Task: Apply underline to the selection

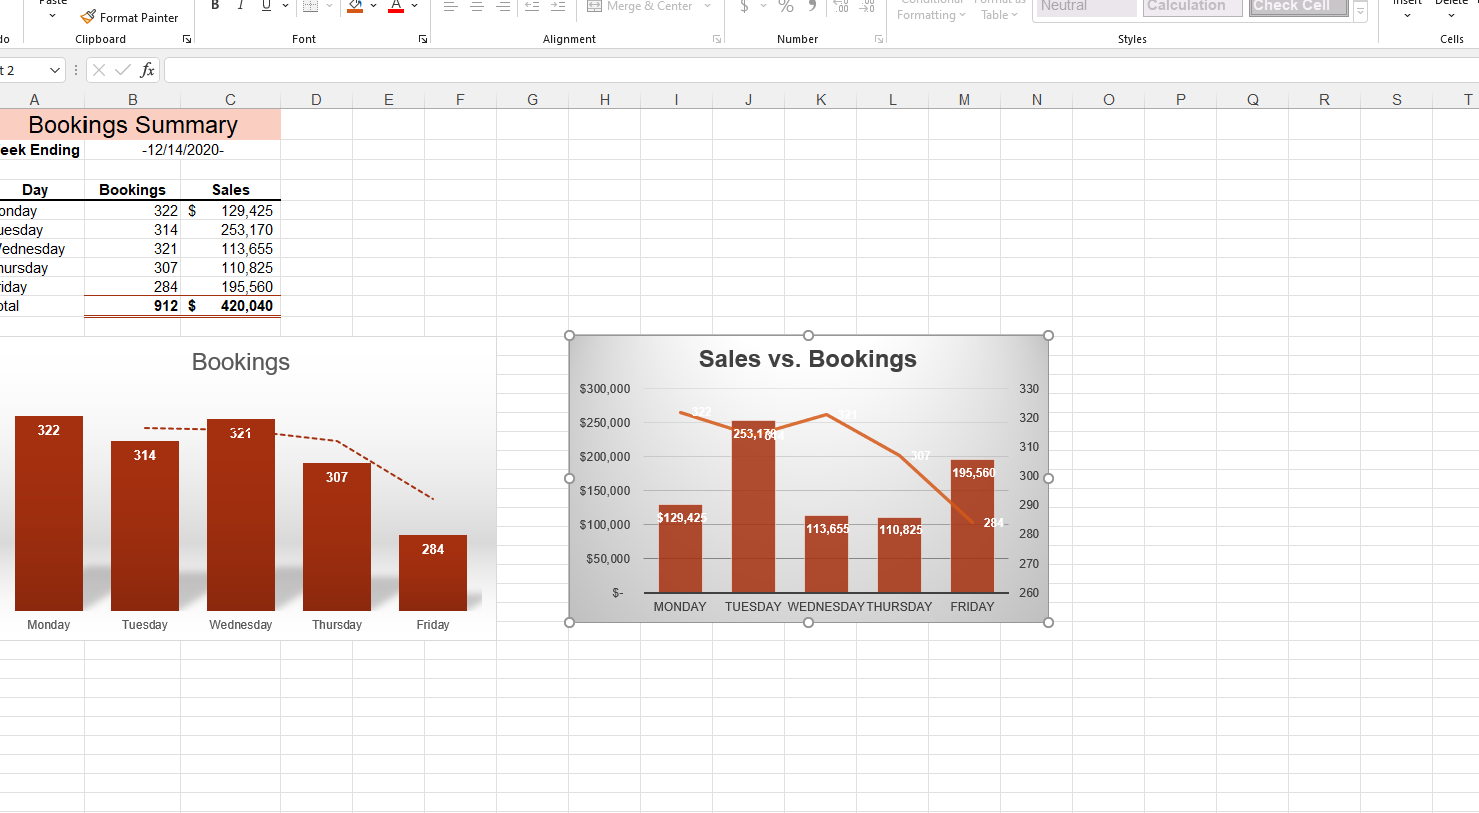Action: (265, 4)
